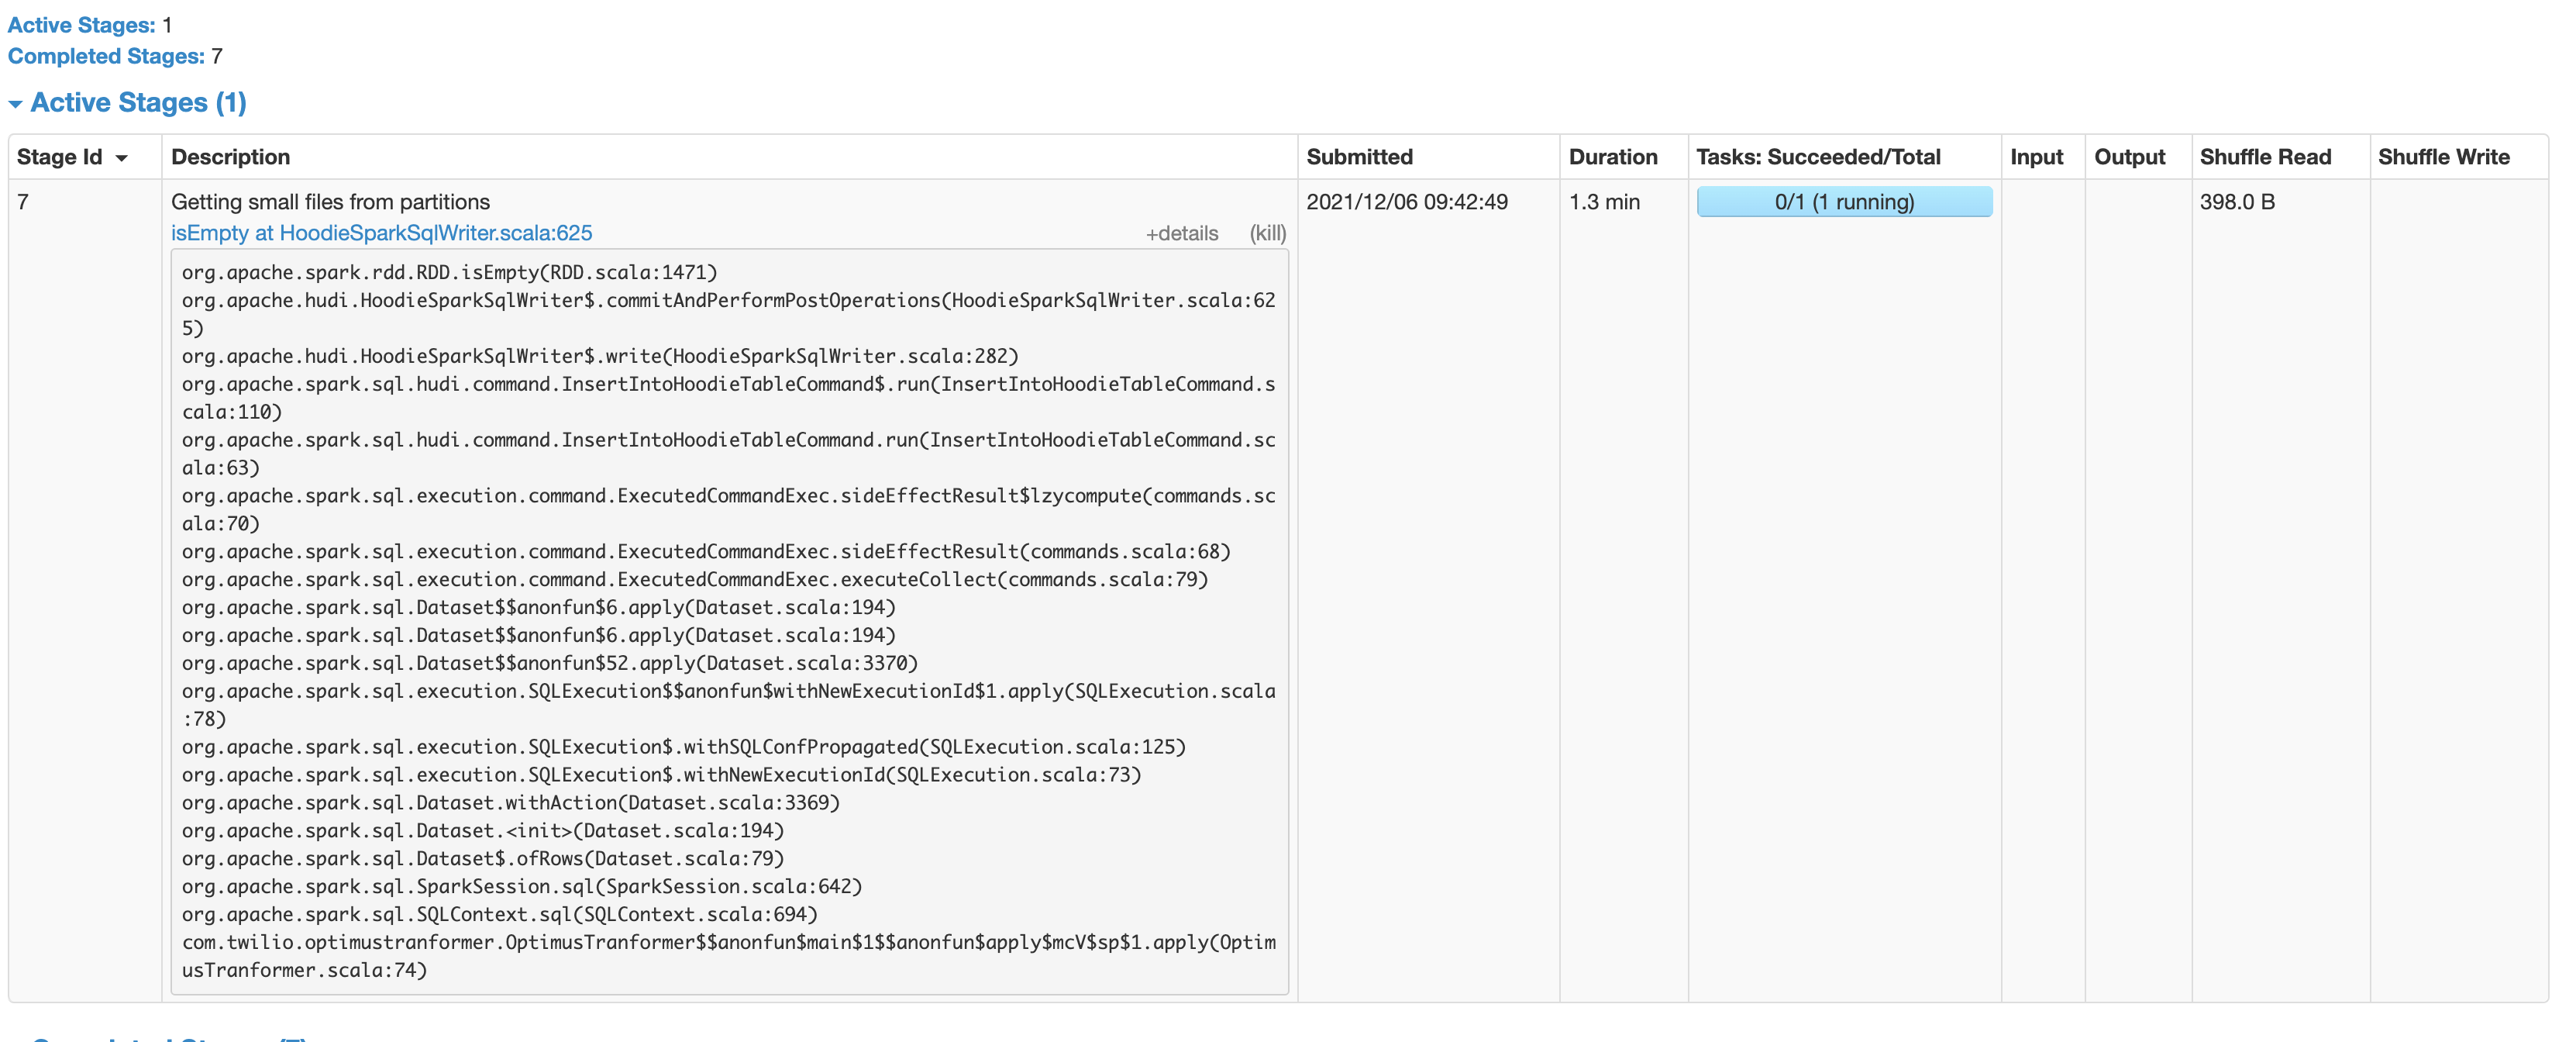The image size is (2576, 1042).
Task: Select the Stage Id 7 cell
Action: point(23,201)
